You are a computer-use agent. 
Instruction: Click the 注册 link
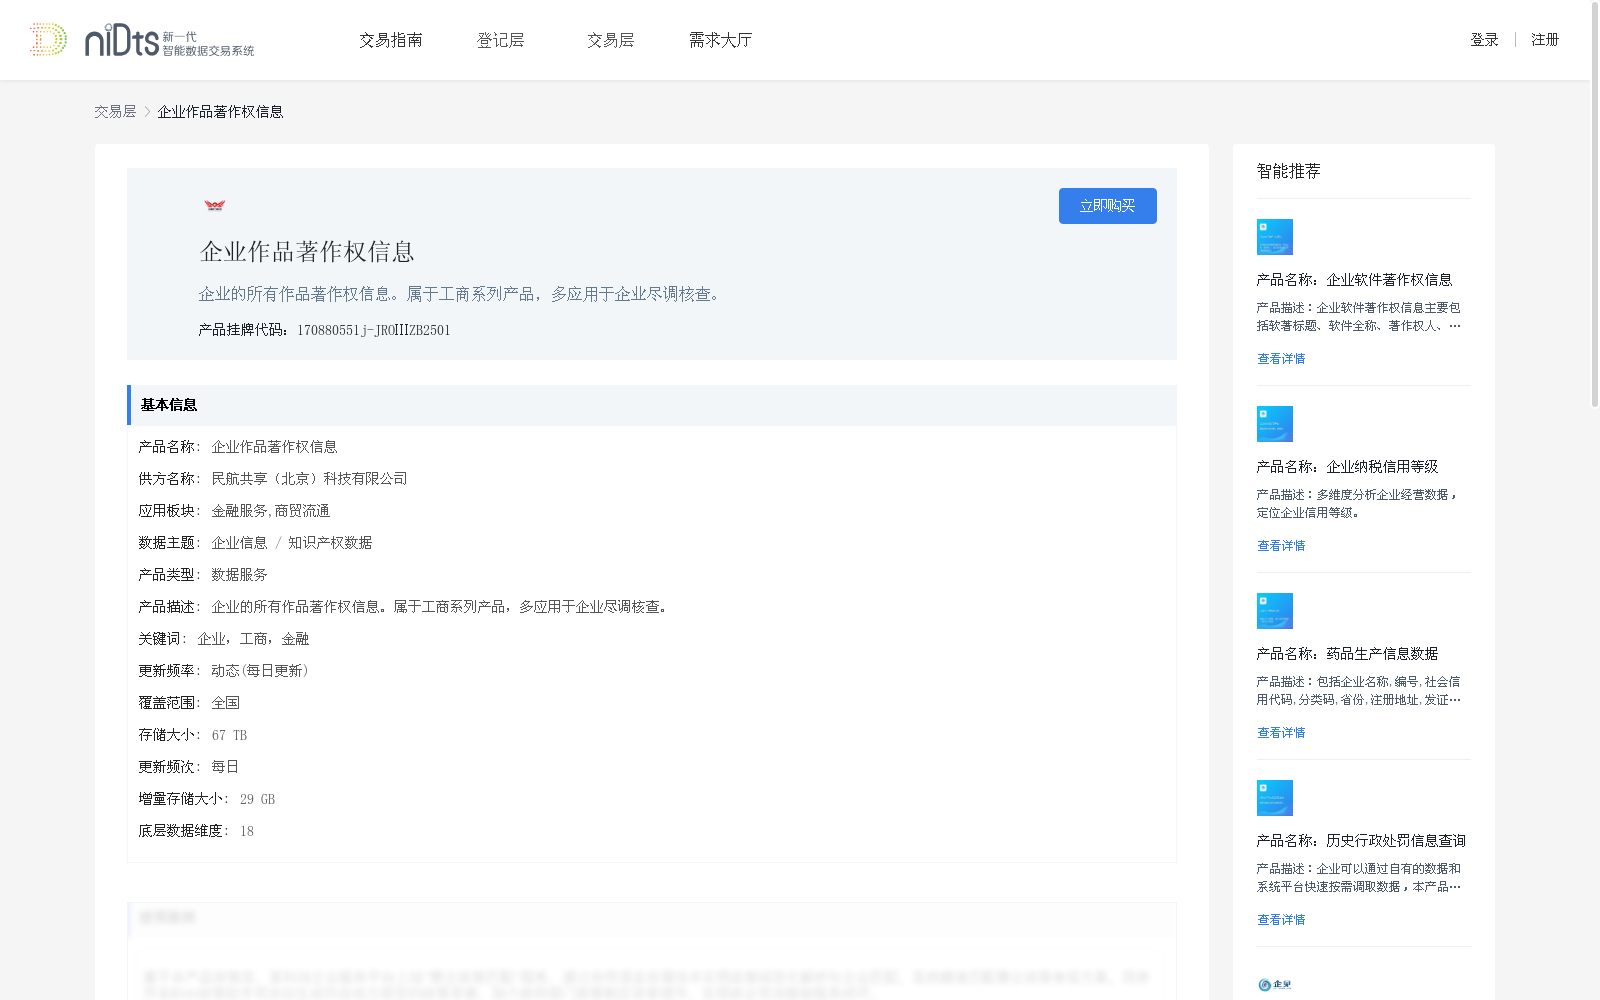click(x=1545, y=40)
